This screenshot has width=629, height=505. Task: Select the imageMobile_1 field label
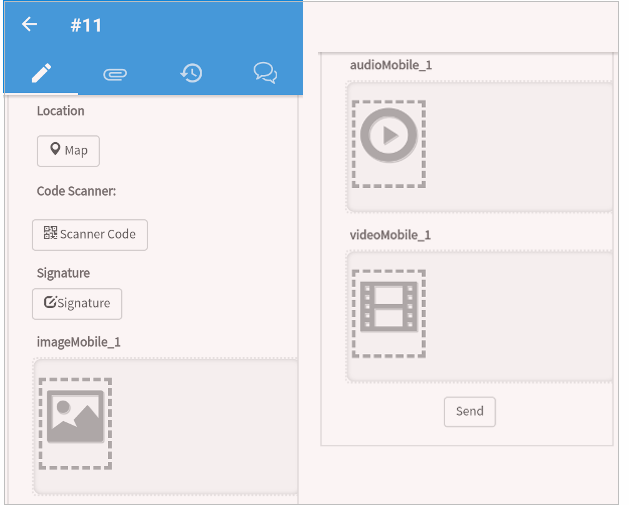(x=78, y=342)
